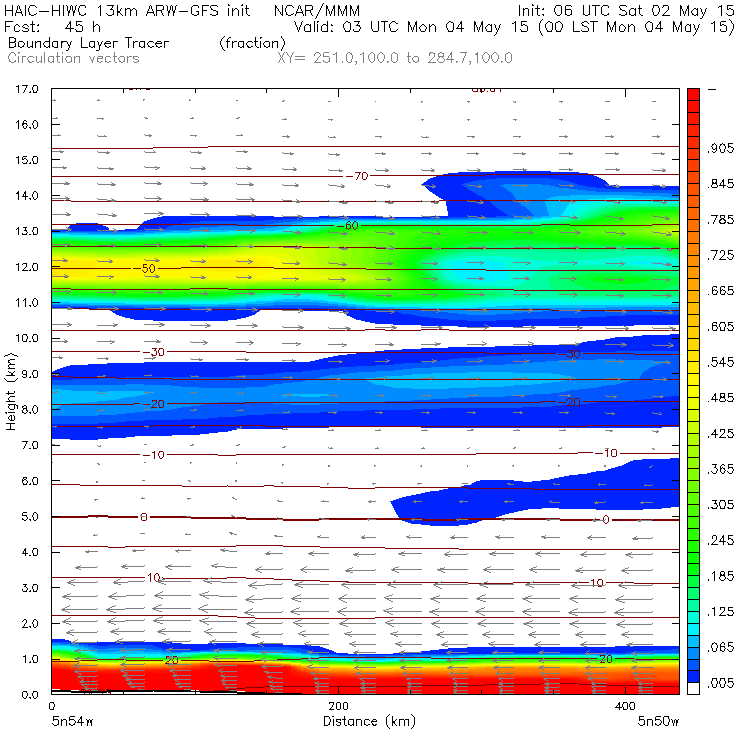Select the 'Boundary Layer Tracer' field label
This screenshot has height=740, width=740.
click(88, 43)
